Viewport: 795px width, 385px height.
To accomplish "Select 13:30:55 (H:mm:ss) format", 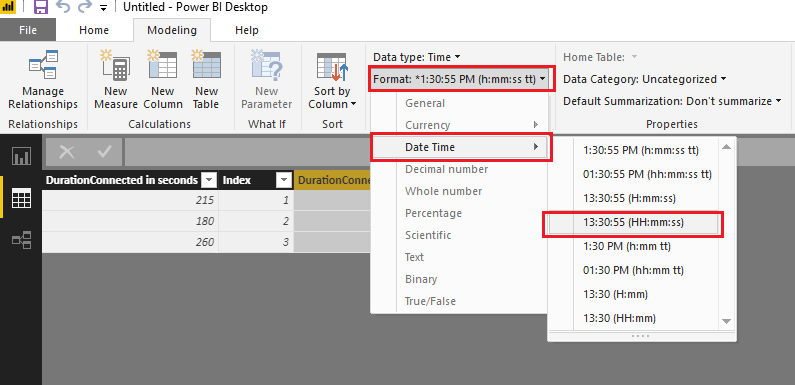I will (634, 198).
